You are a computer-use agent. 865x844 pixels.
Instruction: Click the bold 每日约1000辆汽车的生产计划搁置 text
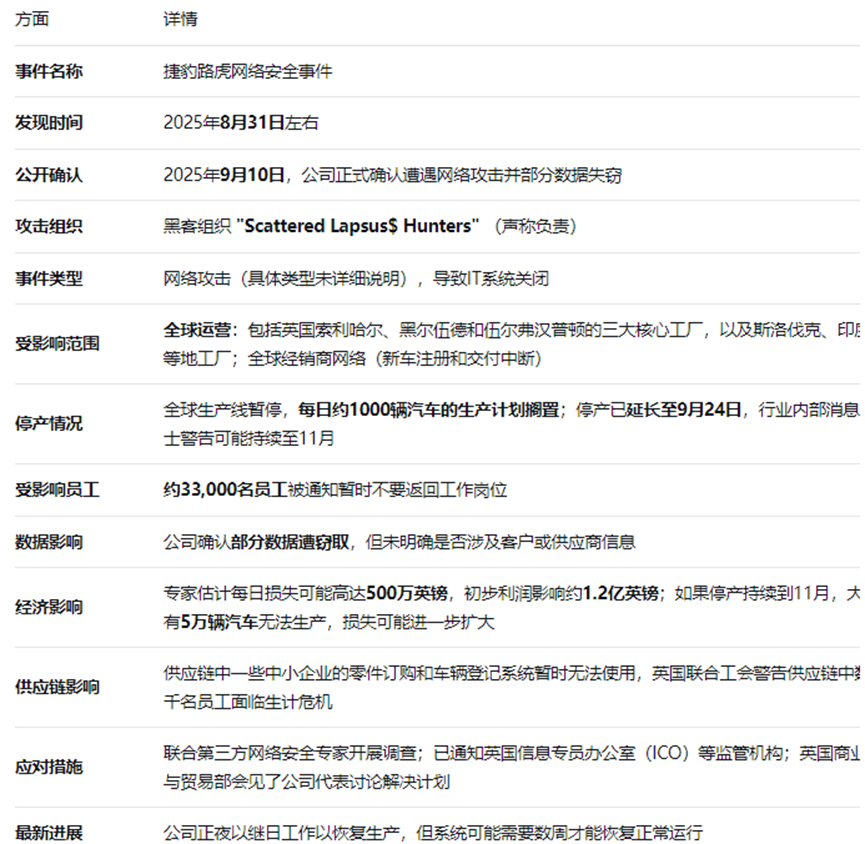(429, 409)
